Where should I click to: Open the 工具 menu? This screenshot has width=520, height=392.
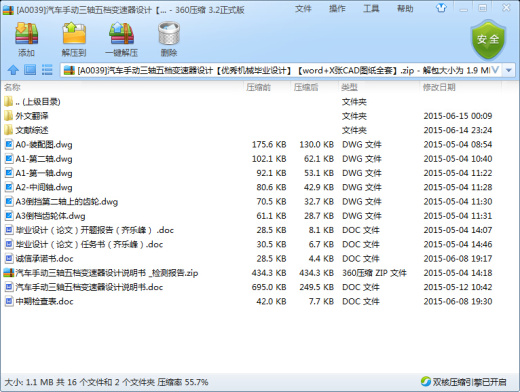[371, 9]
